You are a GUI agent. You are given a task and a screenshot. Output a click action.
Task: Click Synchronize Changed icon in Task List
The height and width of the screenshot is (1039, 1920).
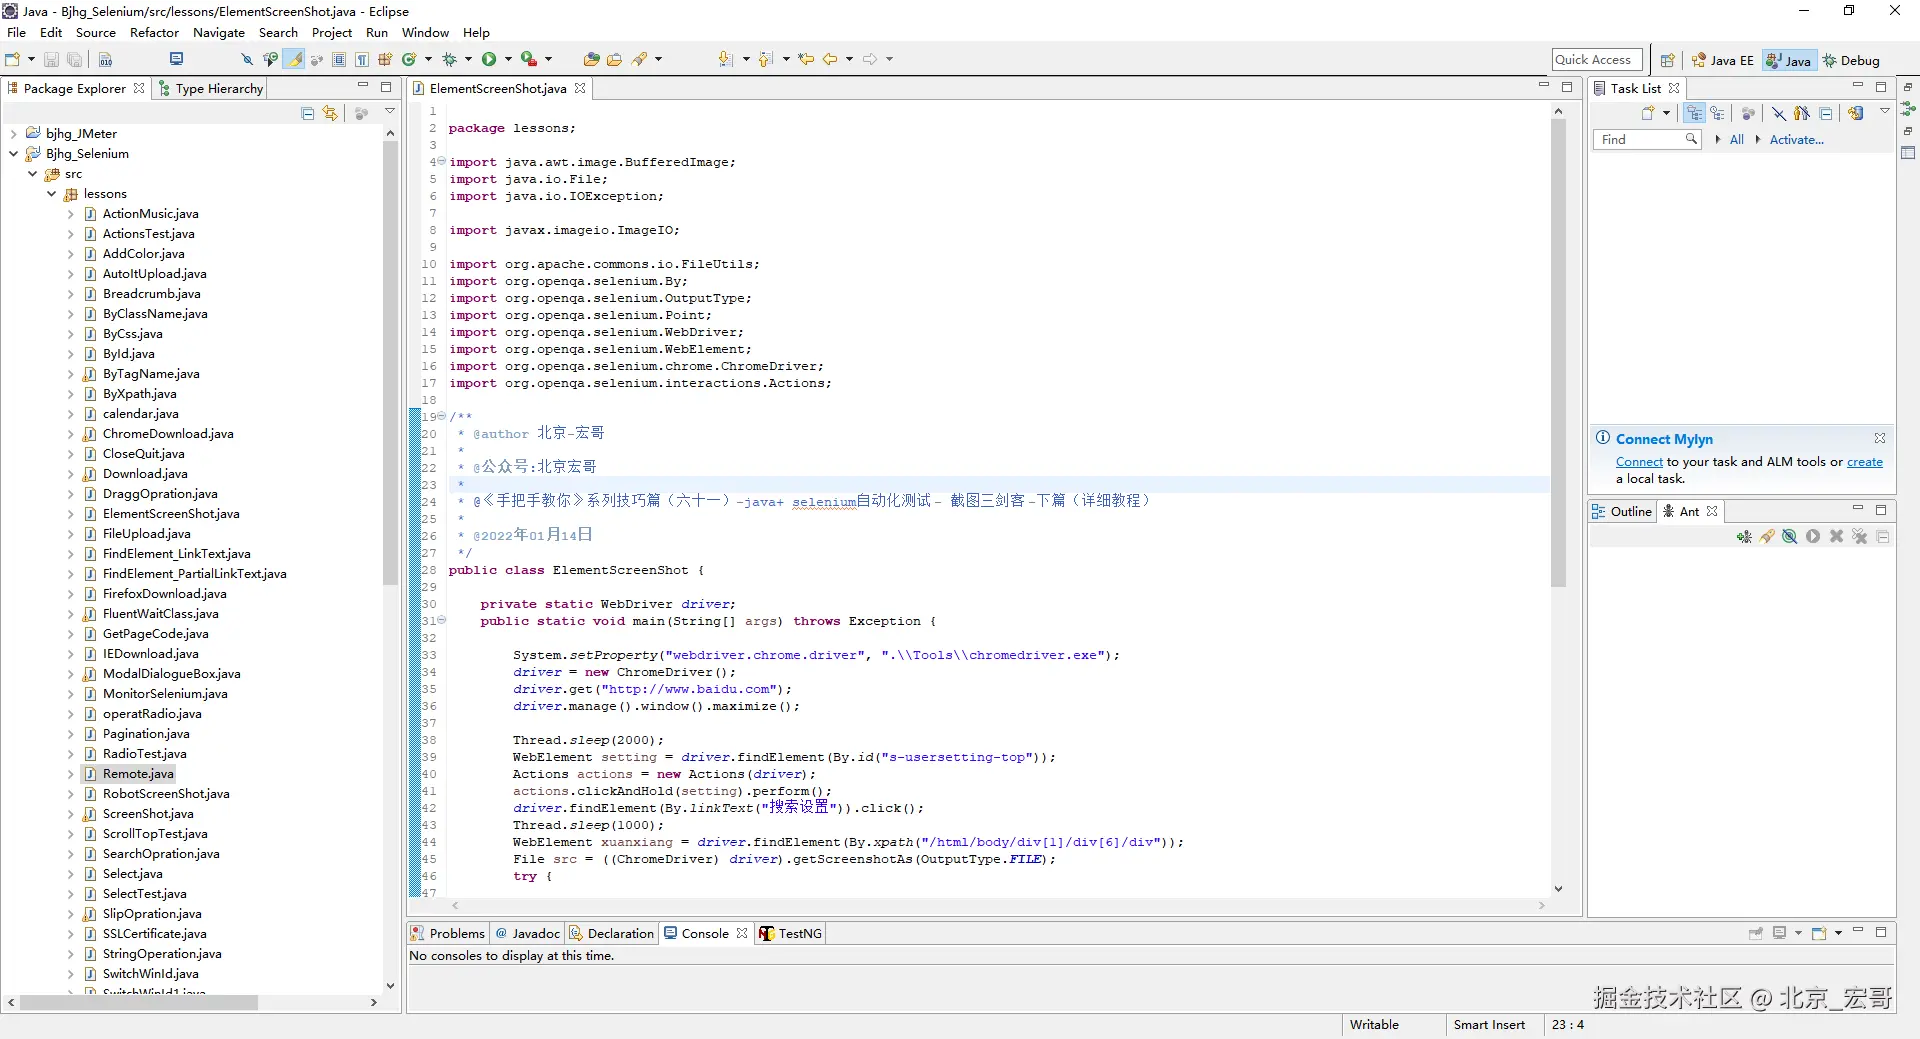coord(1856,114)
